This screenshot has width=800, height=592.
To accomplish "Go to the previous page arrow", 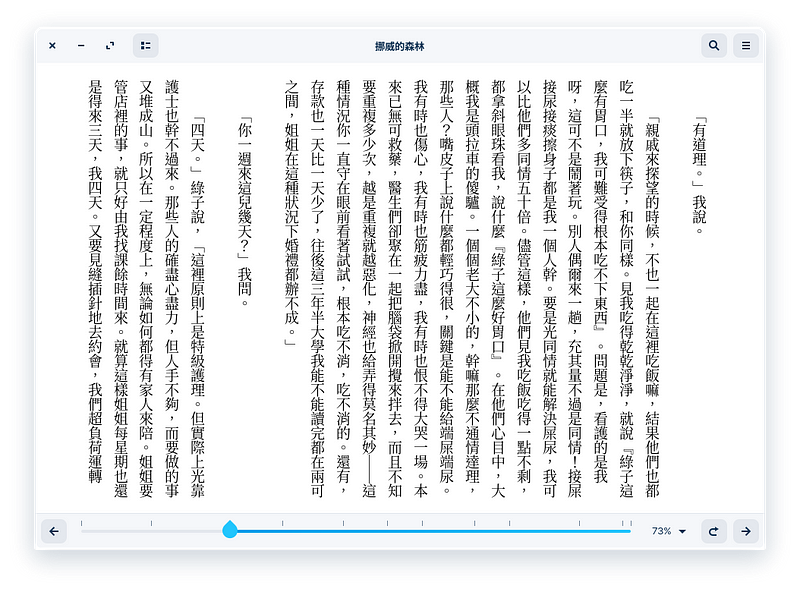I will click(x=54, y=531).
